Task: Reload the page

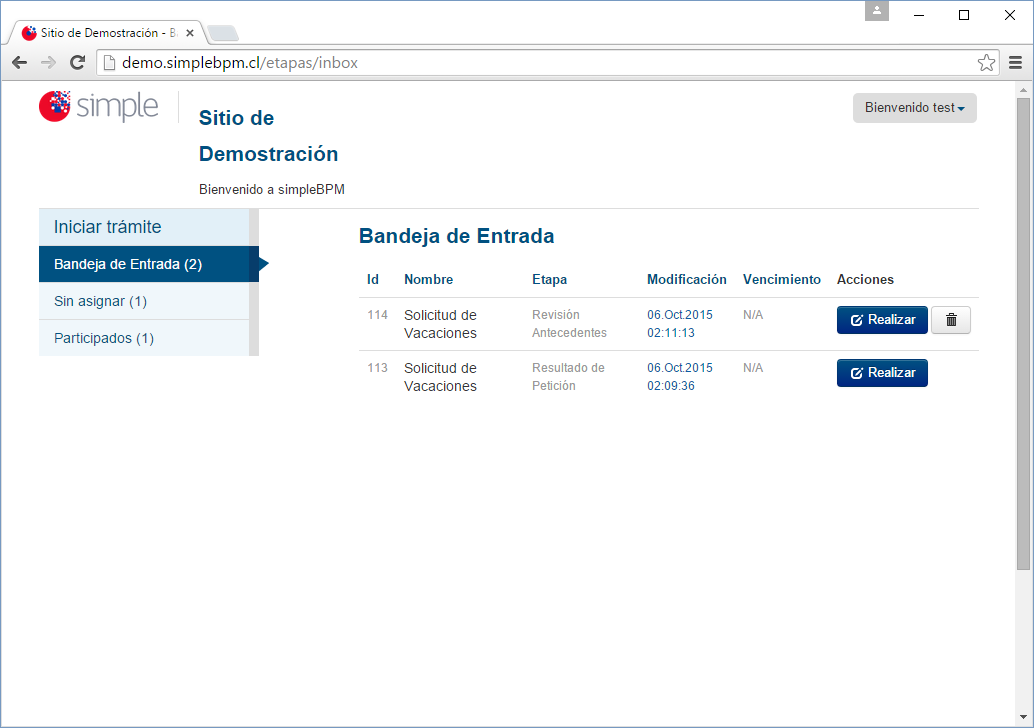Action: click(x=77, y=63)
